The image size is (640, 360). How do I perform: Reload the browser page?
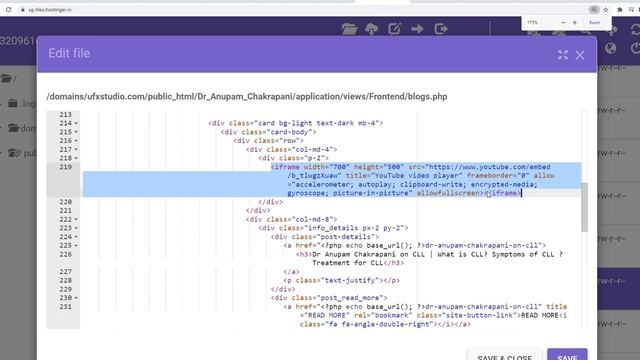9,9
